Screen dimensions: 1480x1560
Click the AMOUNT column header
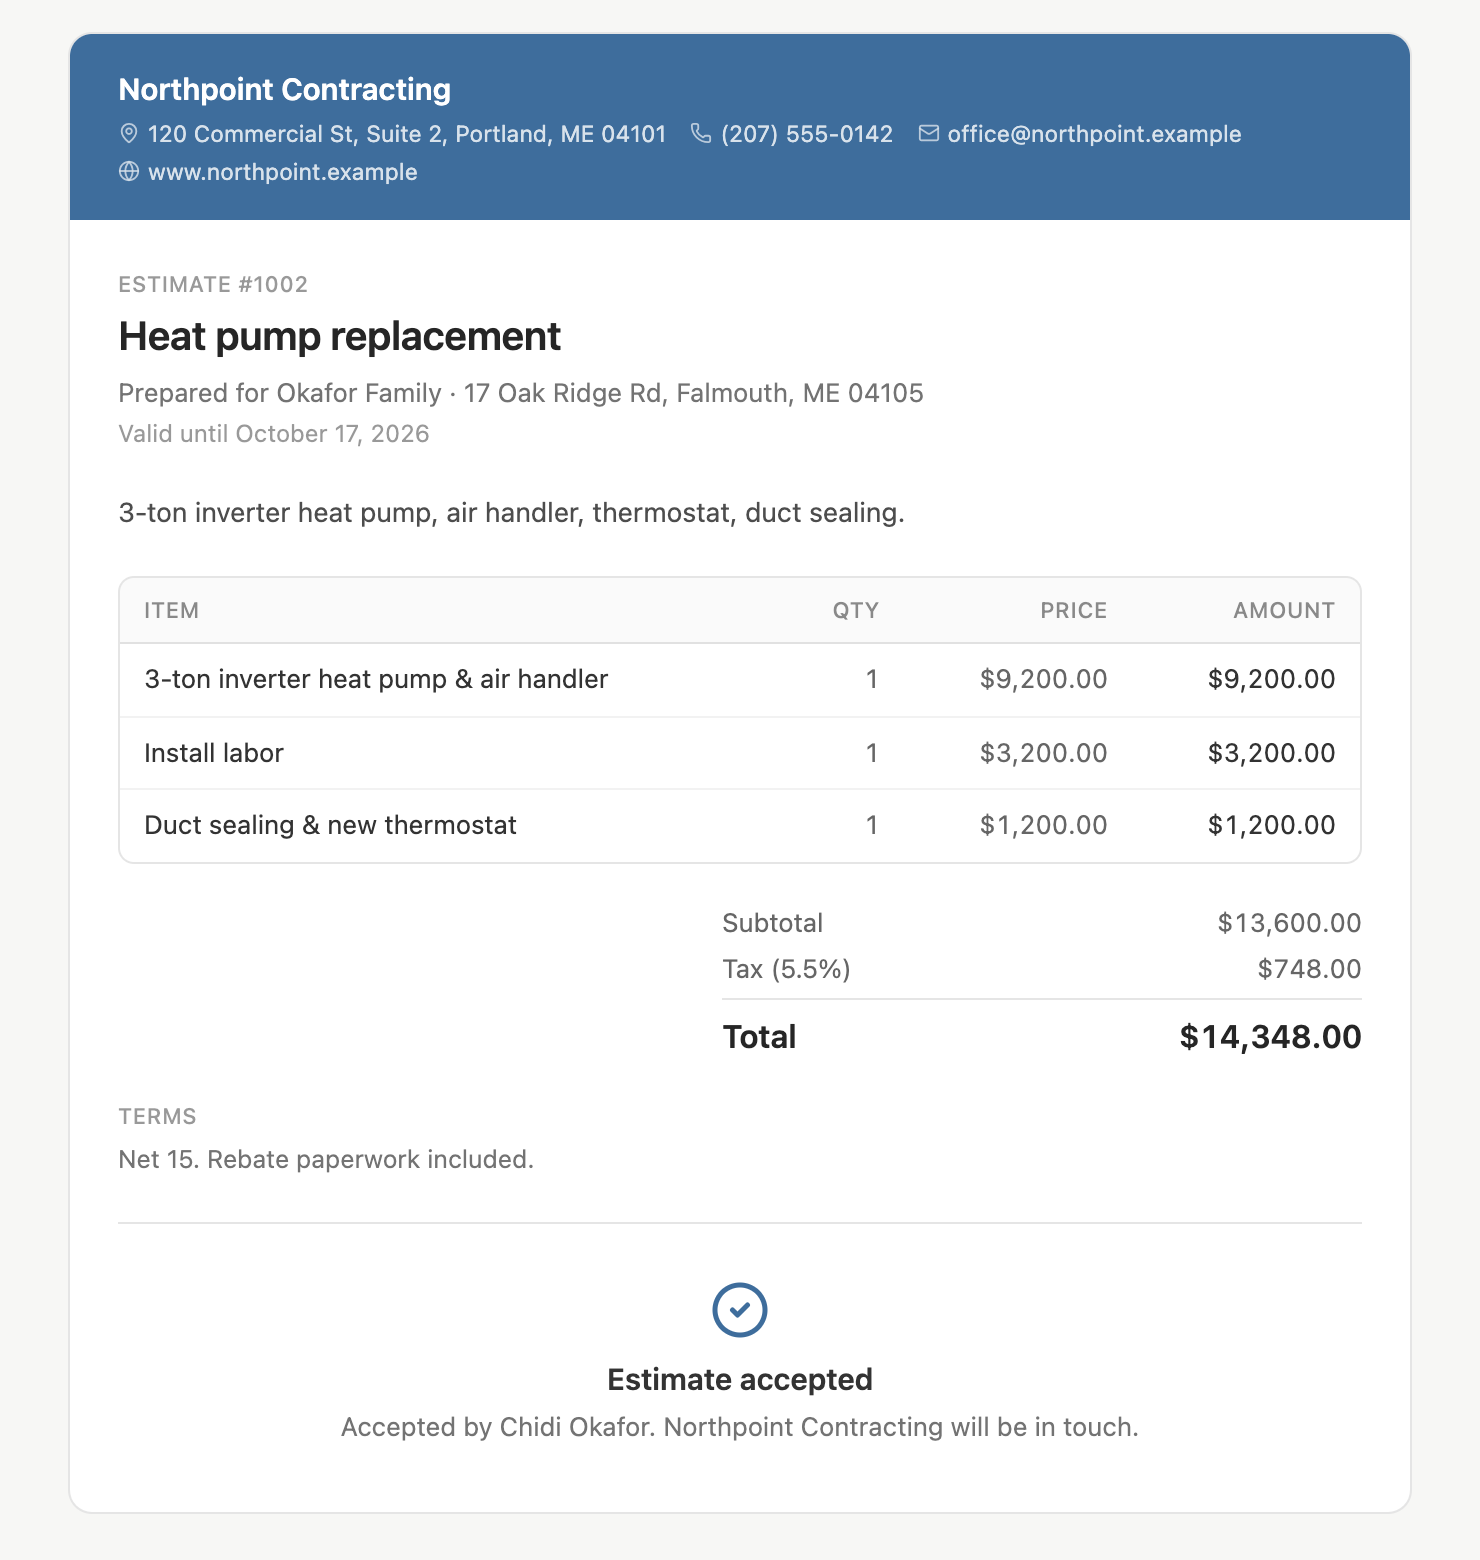[x=1284, y=610]
